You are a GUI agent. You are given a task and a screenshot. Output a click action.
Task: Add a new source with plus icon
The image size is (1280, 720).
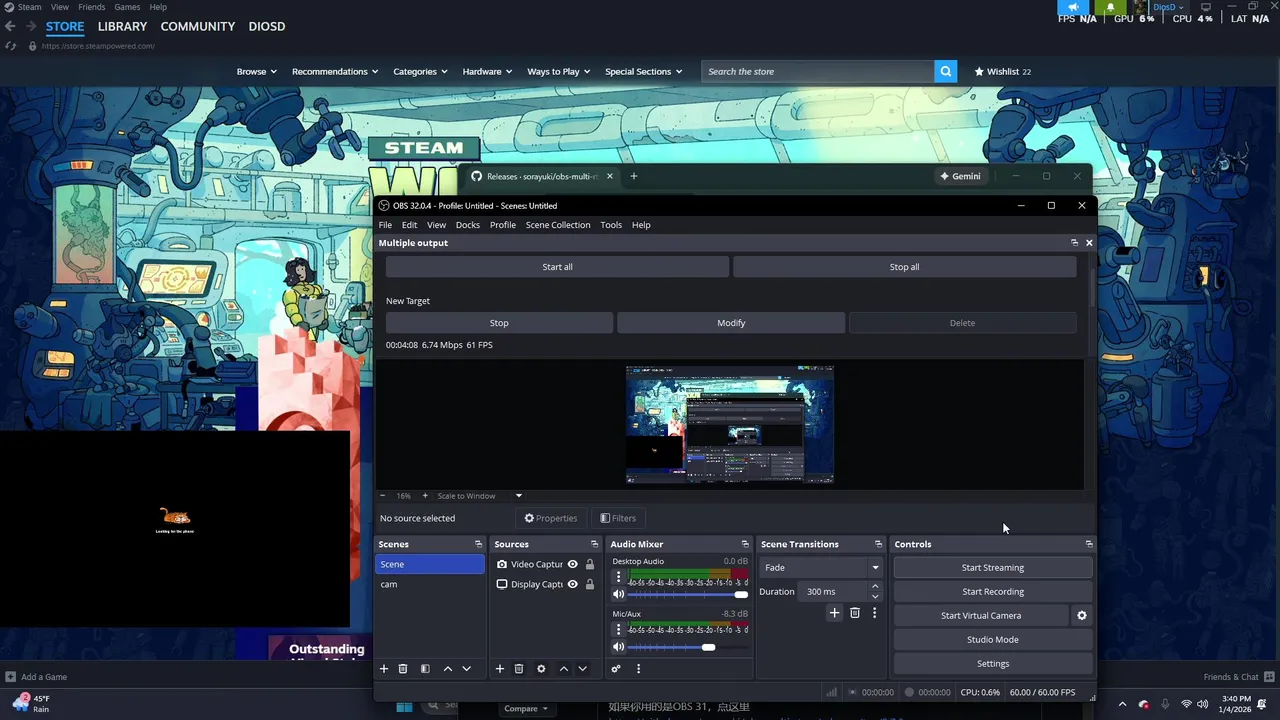[x=500, y=668]
